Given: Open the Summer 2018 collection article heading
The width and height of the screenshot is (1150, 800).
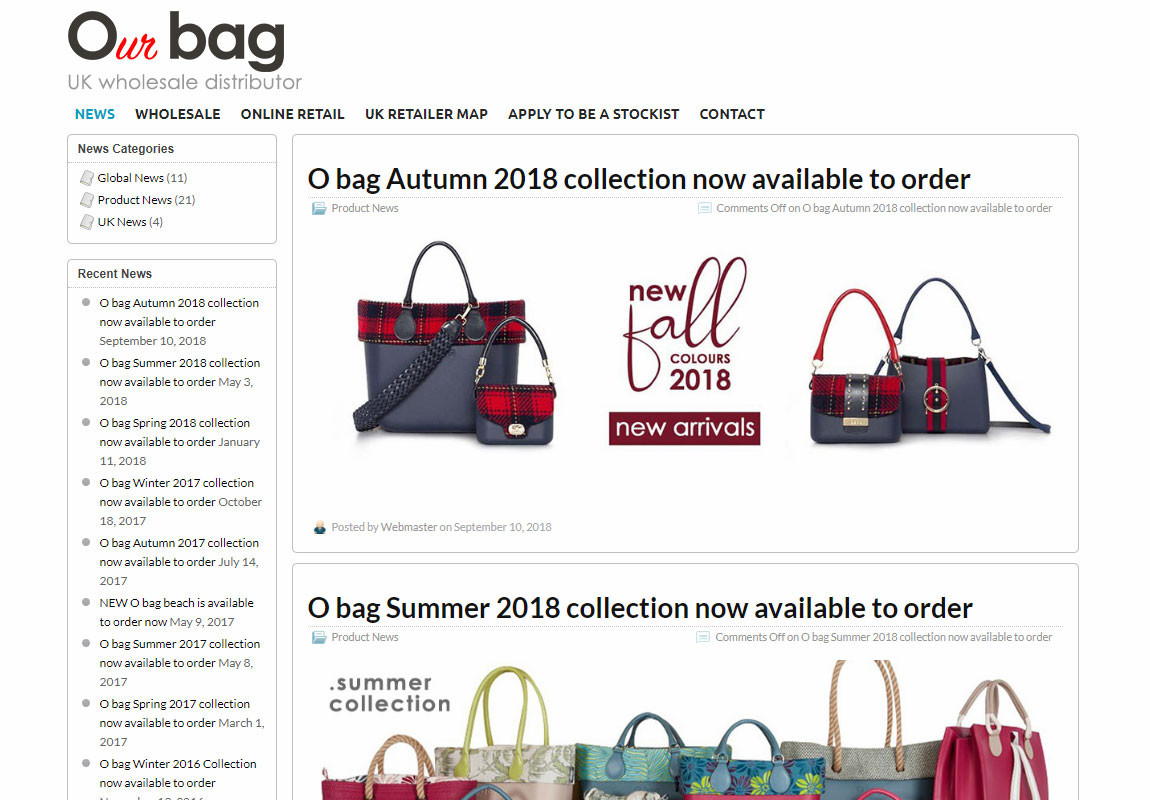Looking at the screenshot, I should (x=640, y=608).
